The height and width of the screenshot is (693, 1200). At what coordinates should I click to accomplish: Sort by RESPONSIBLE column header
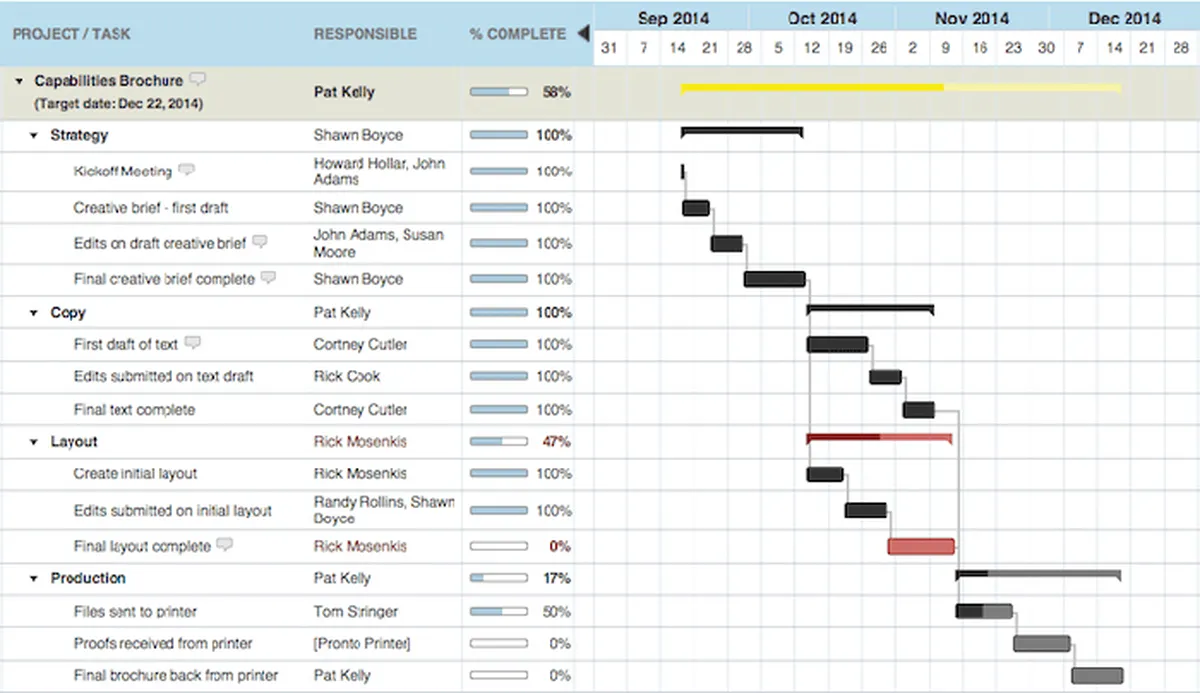point(365,33)
